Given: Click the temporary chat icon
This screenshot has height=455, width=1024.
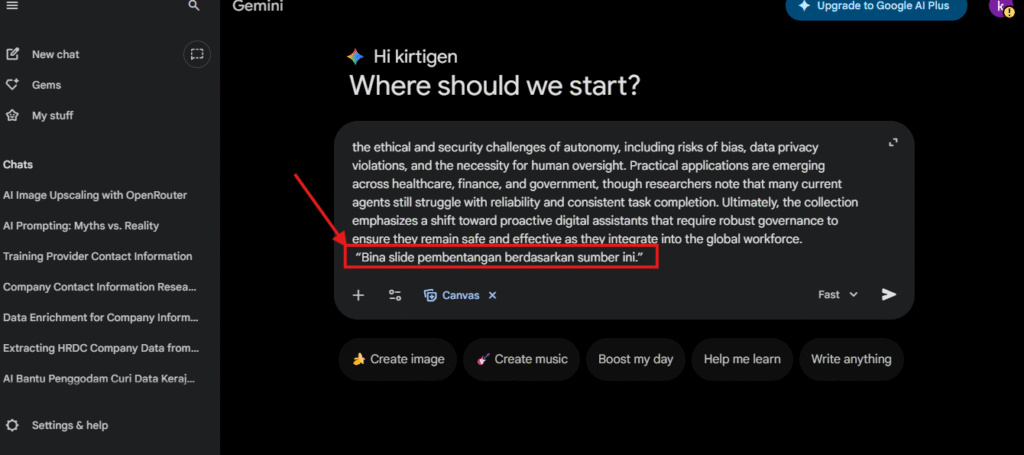Looking at the screenshot, I should [x=197, y=54].
